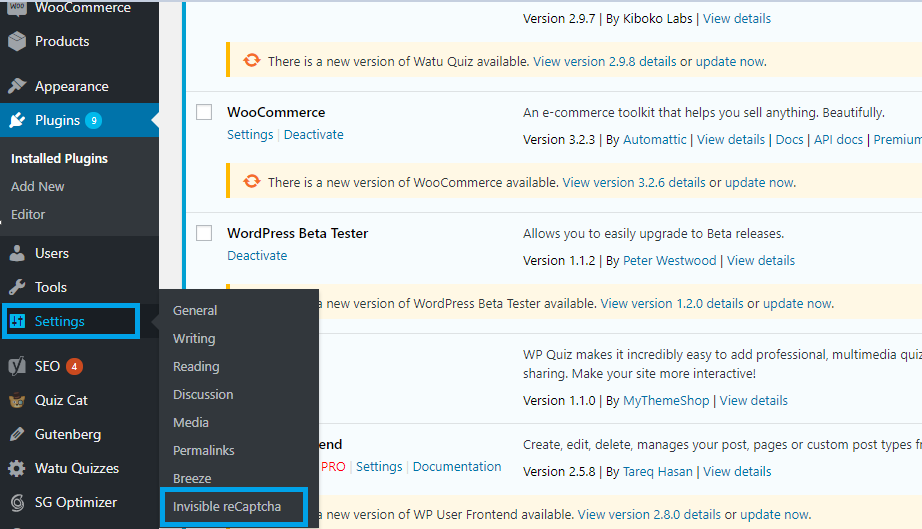The image size is (922, 529).
Task: Go to Add New plugin page
Action: coord(38,186)
